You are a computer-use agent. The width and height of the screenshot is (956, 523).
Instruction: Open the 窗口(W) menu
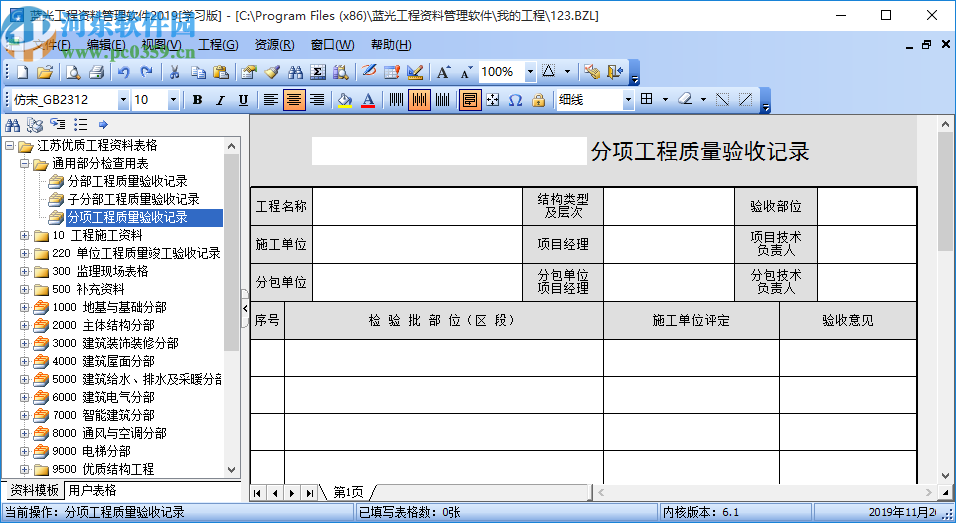click(332, 44)
